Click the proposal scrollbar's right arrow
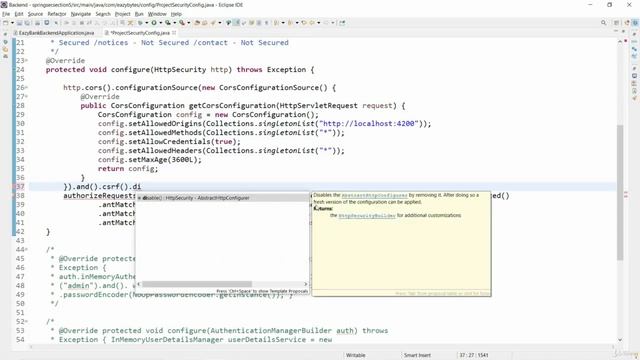Viewport: 640px width, 360px height. click(x=306, y=284)
